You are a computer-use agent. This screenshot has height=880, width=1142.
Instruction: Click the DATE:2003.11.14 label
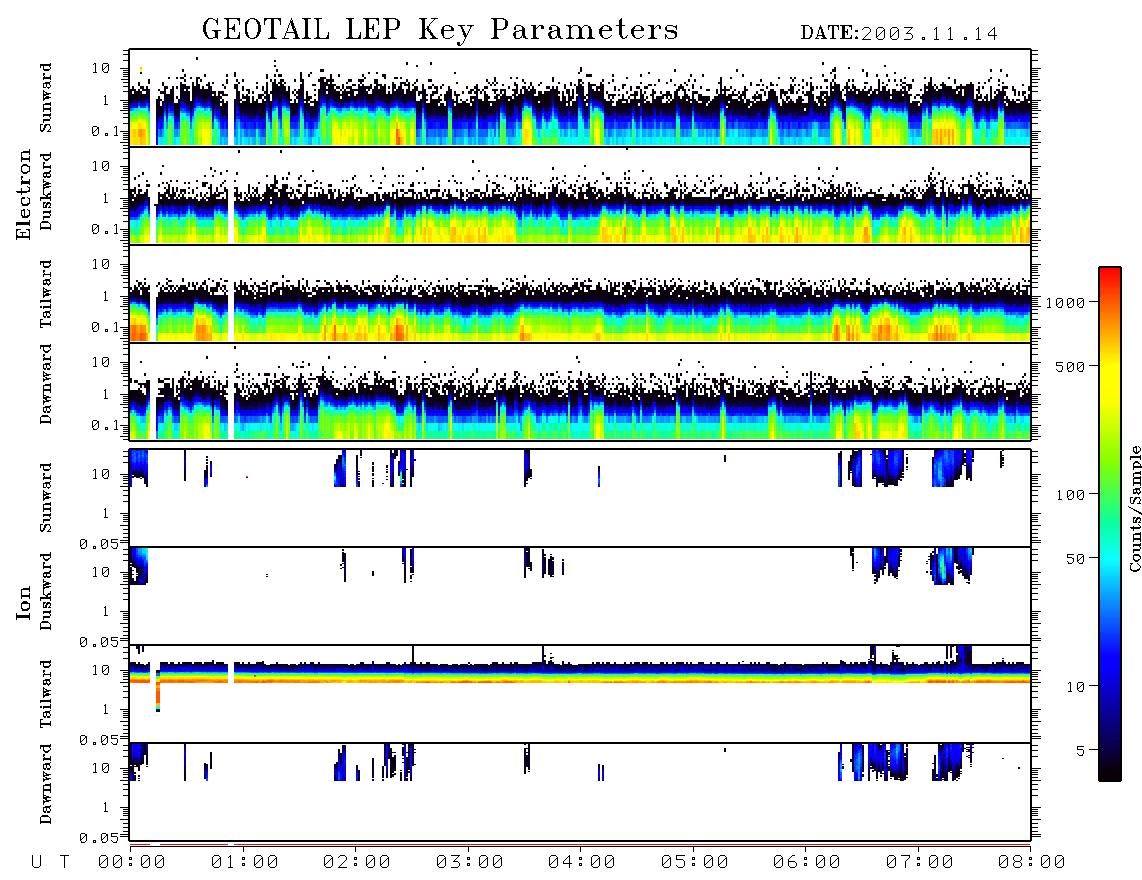[899, 33]
